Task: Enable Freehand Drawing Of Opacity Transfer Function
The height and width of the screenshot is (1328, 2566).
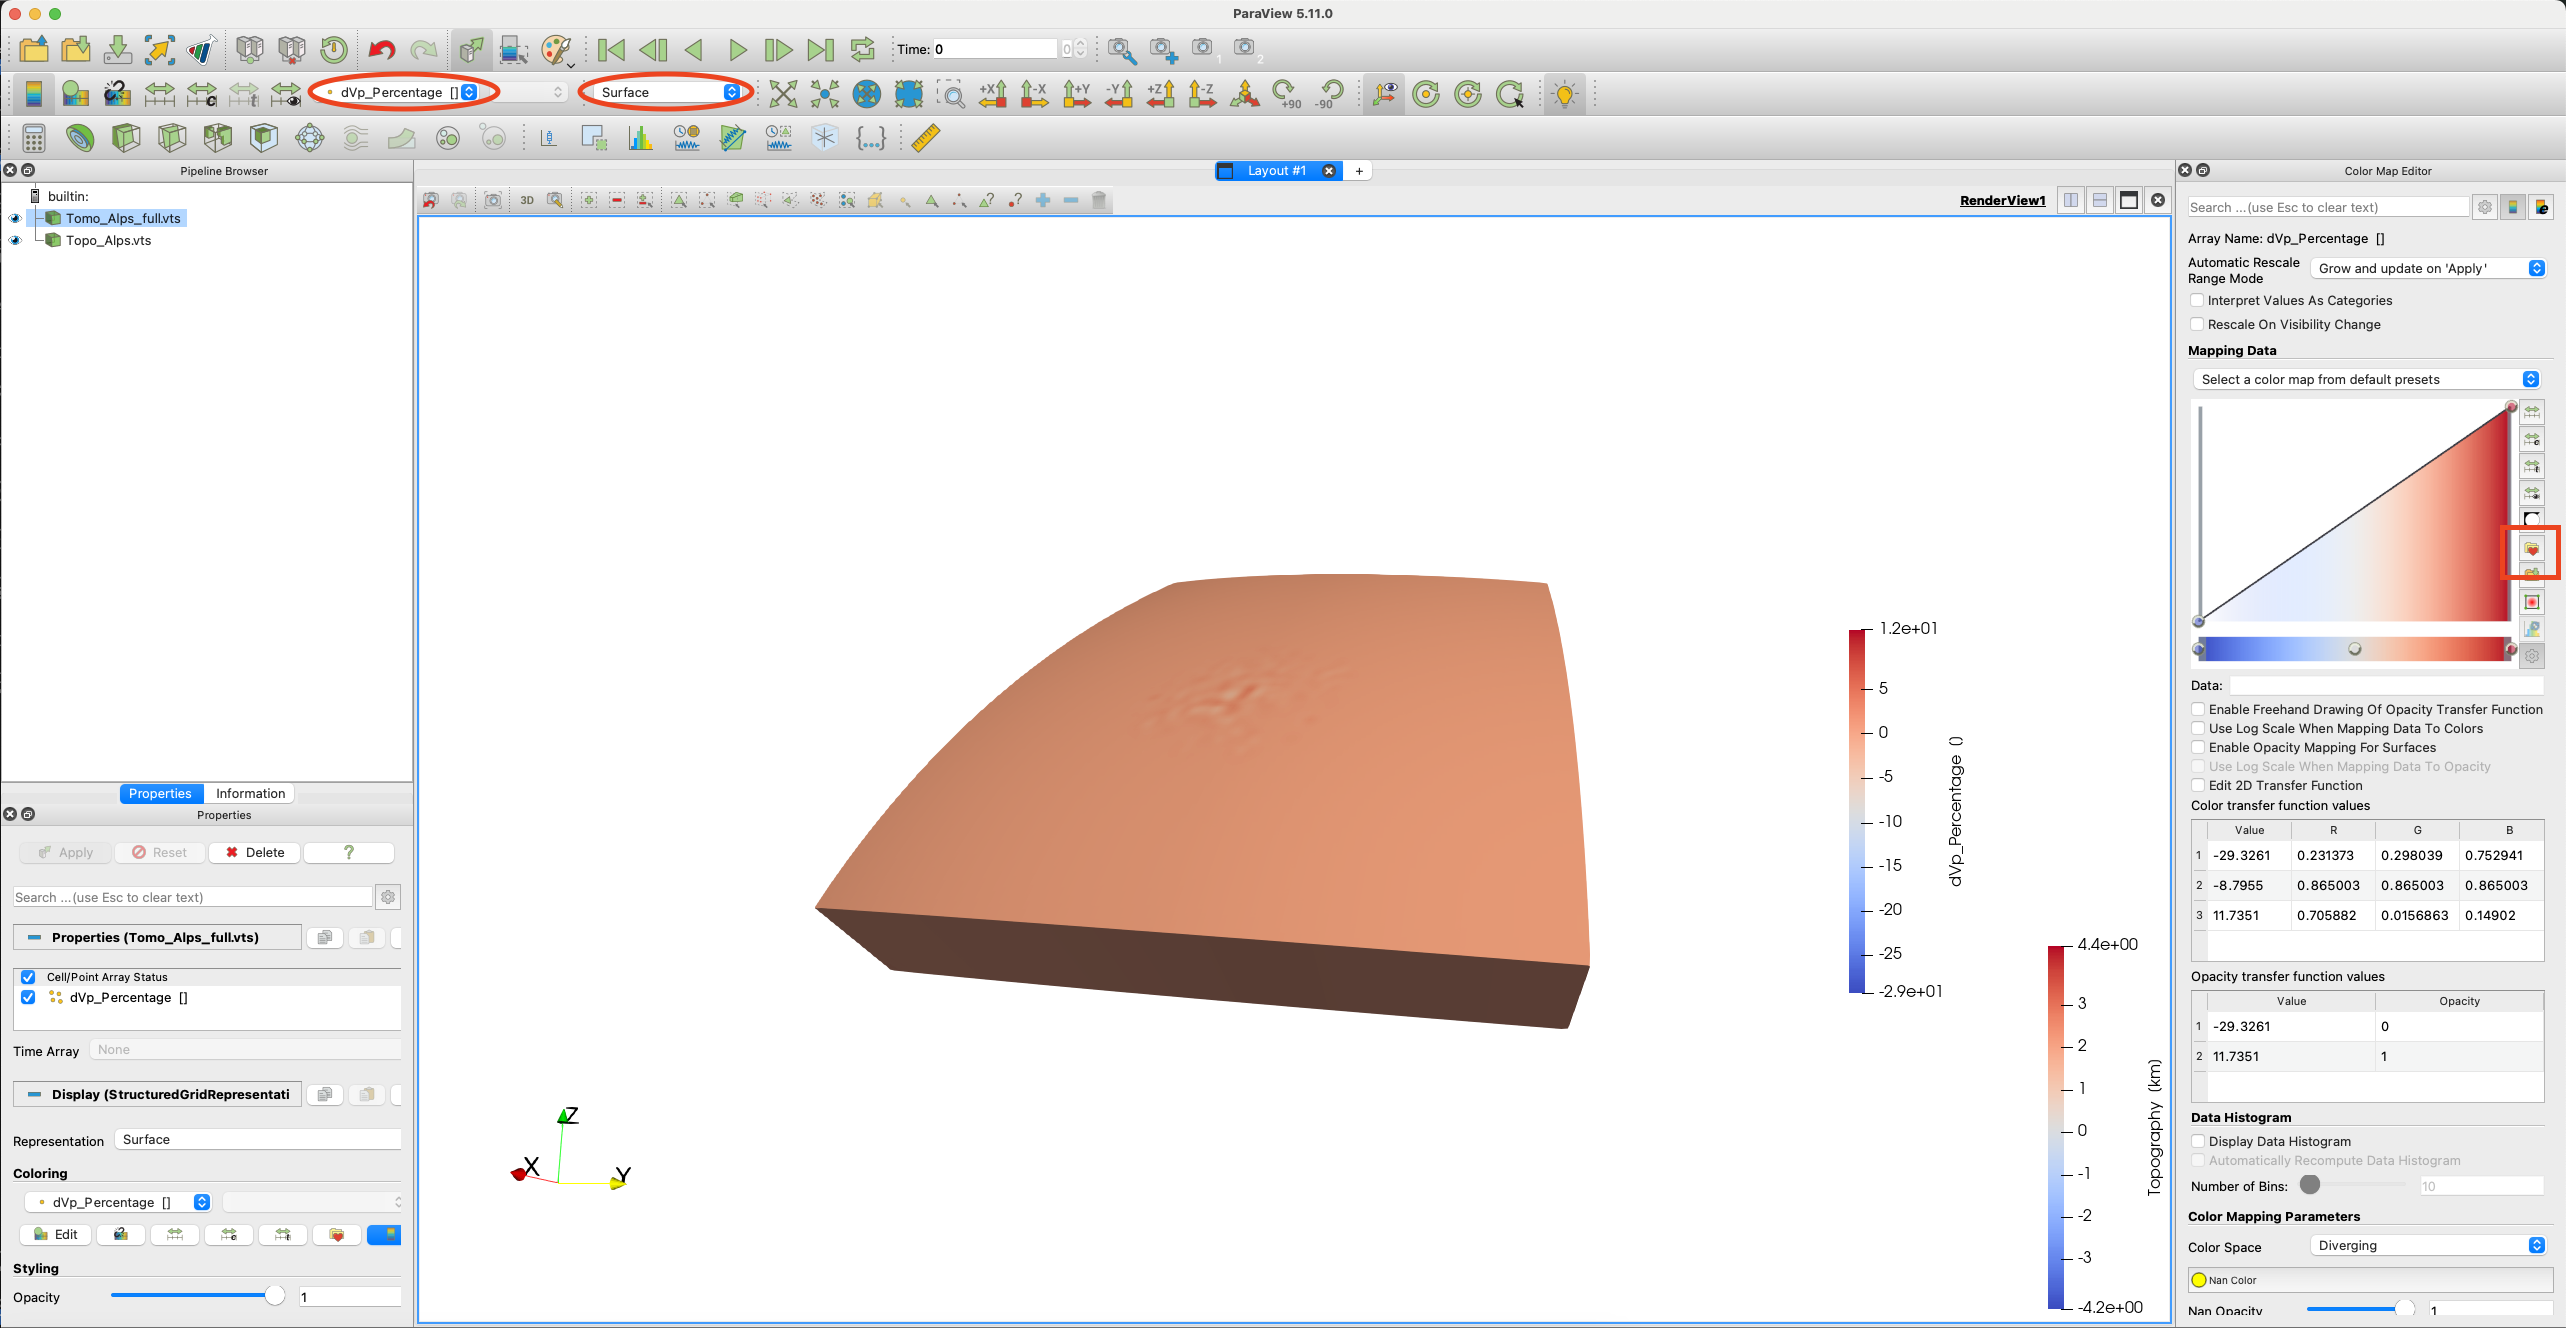Action: 2198,709
